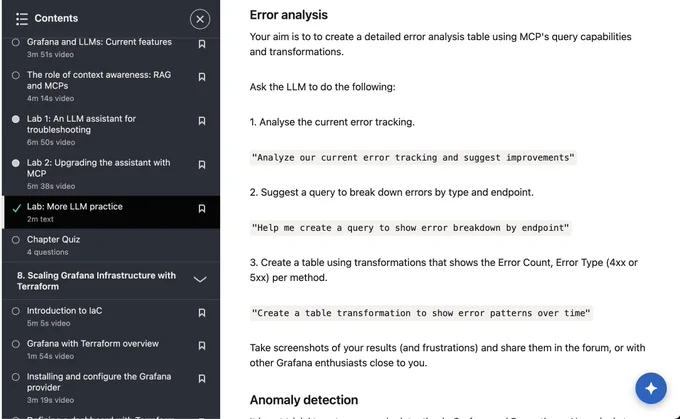Click the Contents list icon
This screenshot has width=680, height=419.
pyautogui.click(x=22, y=19)
